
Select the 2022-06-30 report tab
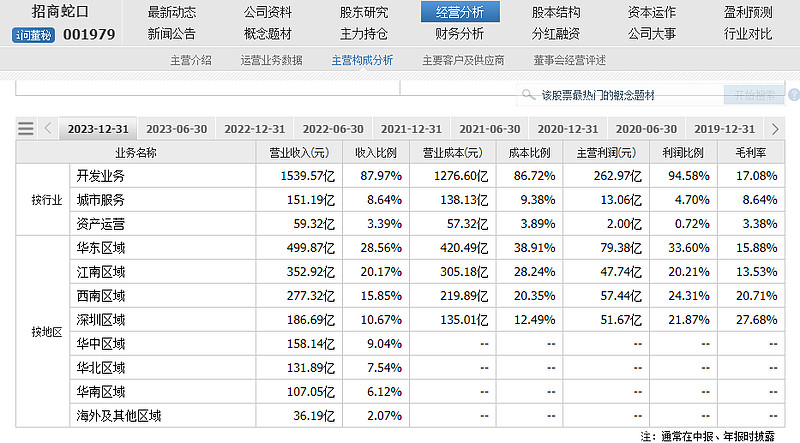coord(333,129)
